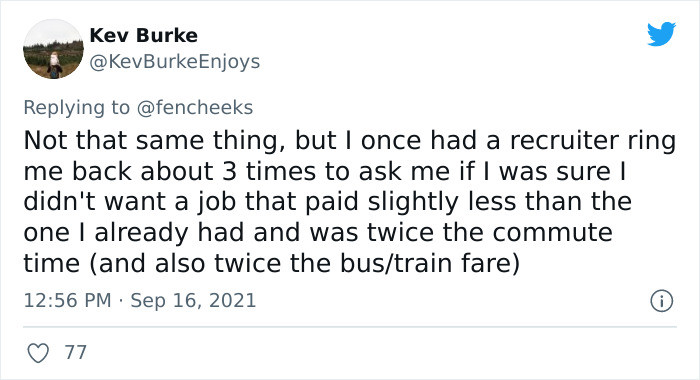Image resolution: width=700 pixels, height=380 pixels.
Task: Click the horizontal divider below the timestamp
Action: tap(350, 327)
